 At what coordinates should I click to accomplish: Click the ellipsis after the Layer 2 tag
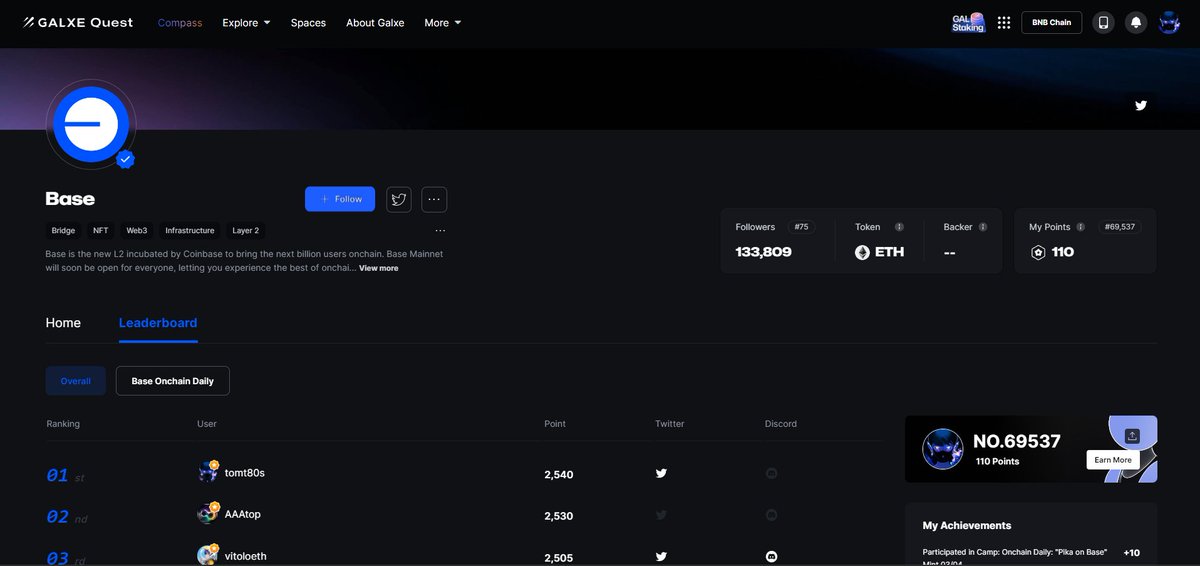tap(440, 230)
